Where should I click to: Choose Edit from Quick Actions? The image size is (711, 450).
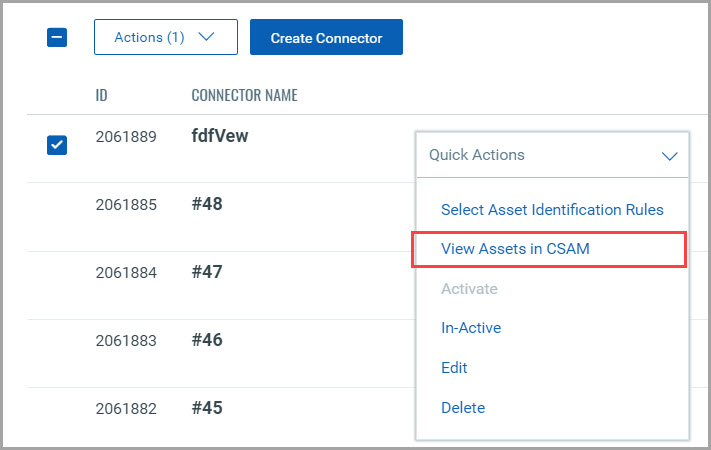point(454,368)
